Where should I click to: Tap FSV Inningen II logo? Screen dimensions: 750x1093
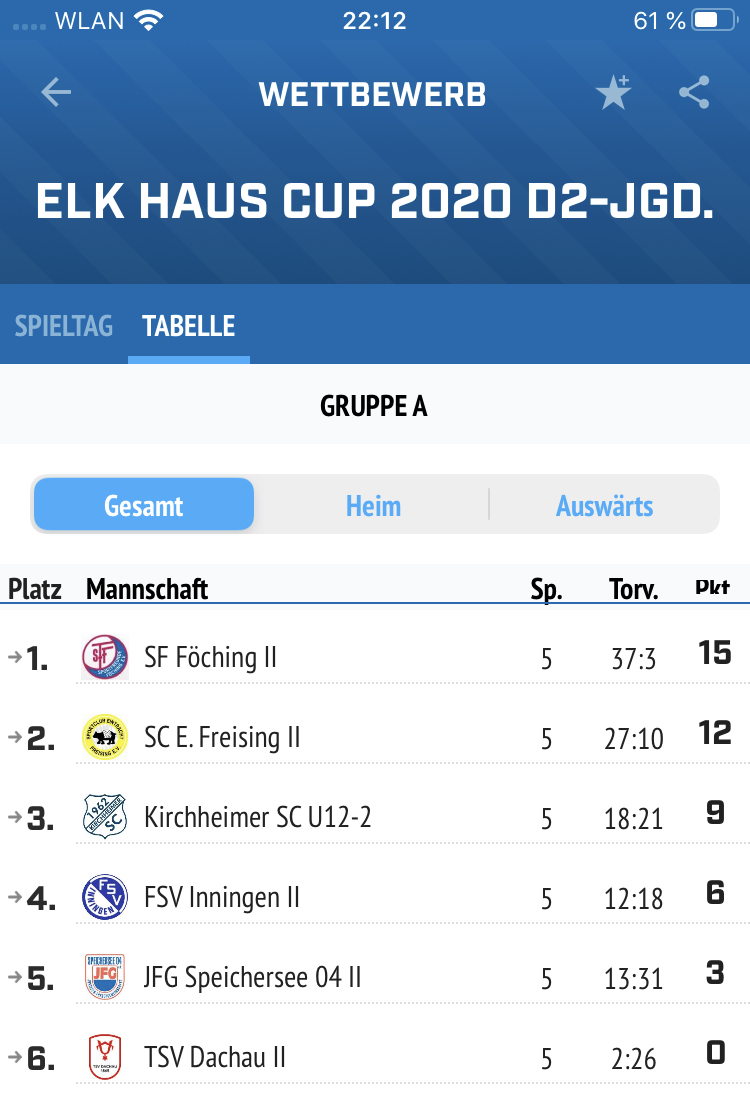(105, 897)
